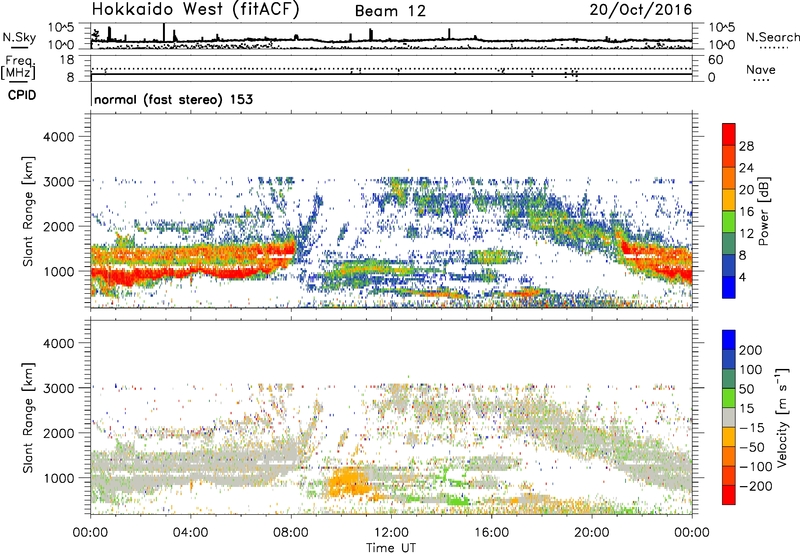Screen dimensions: 800x554
Task: Click the '50' label on Velocity color bar
Action: tap(746, 389)
